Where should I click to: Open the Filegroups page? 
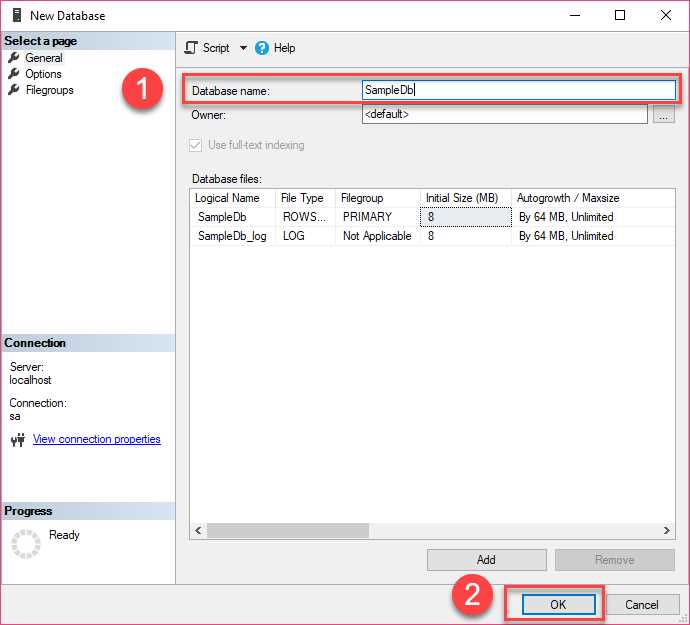[50, 90]
